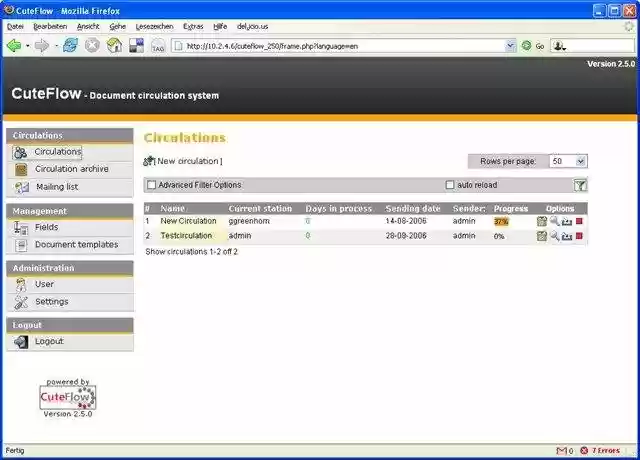
Task: Expand the address bar history dropdown
Action: click(511, 46)
